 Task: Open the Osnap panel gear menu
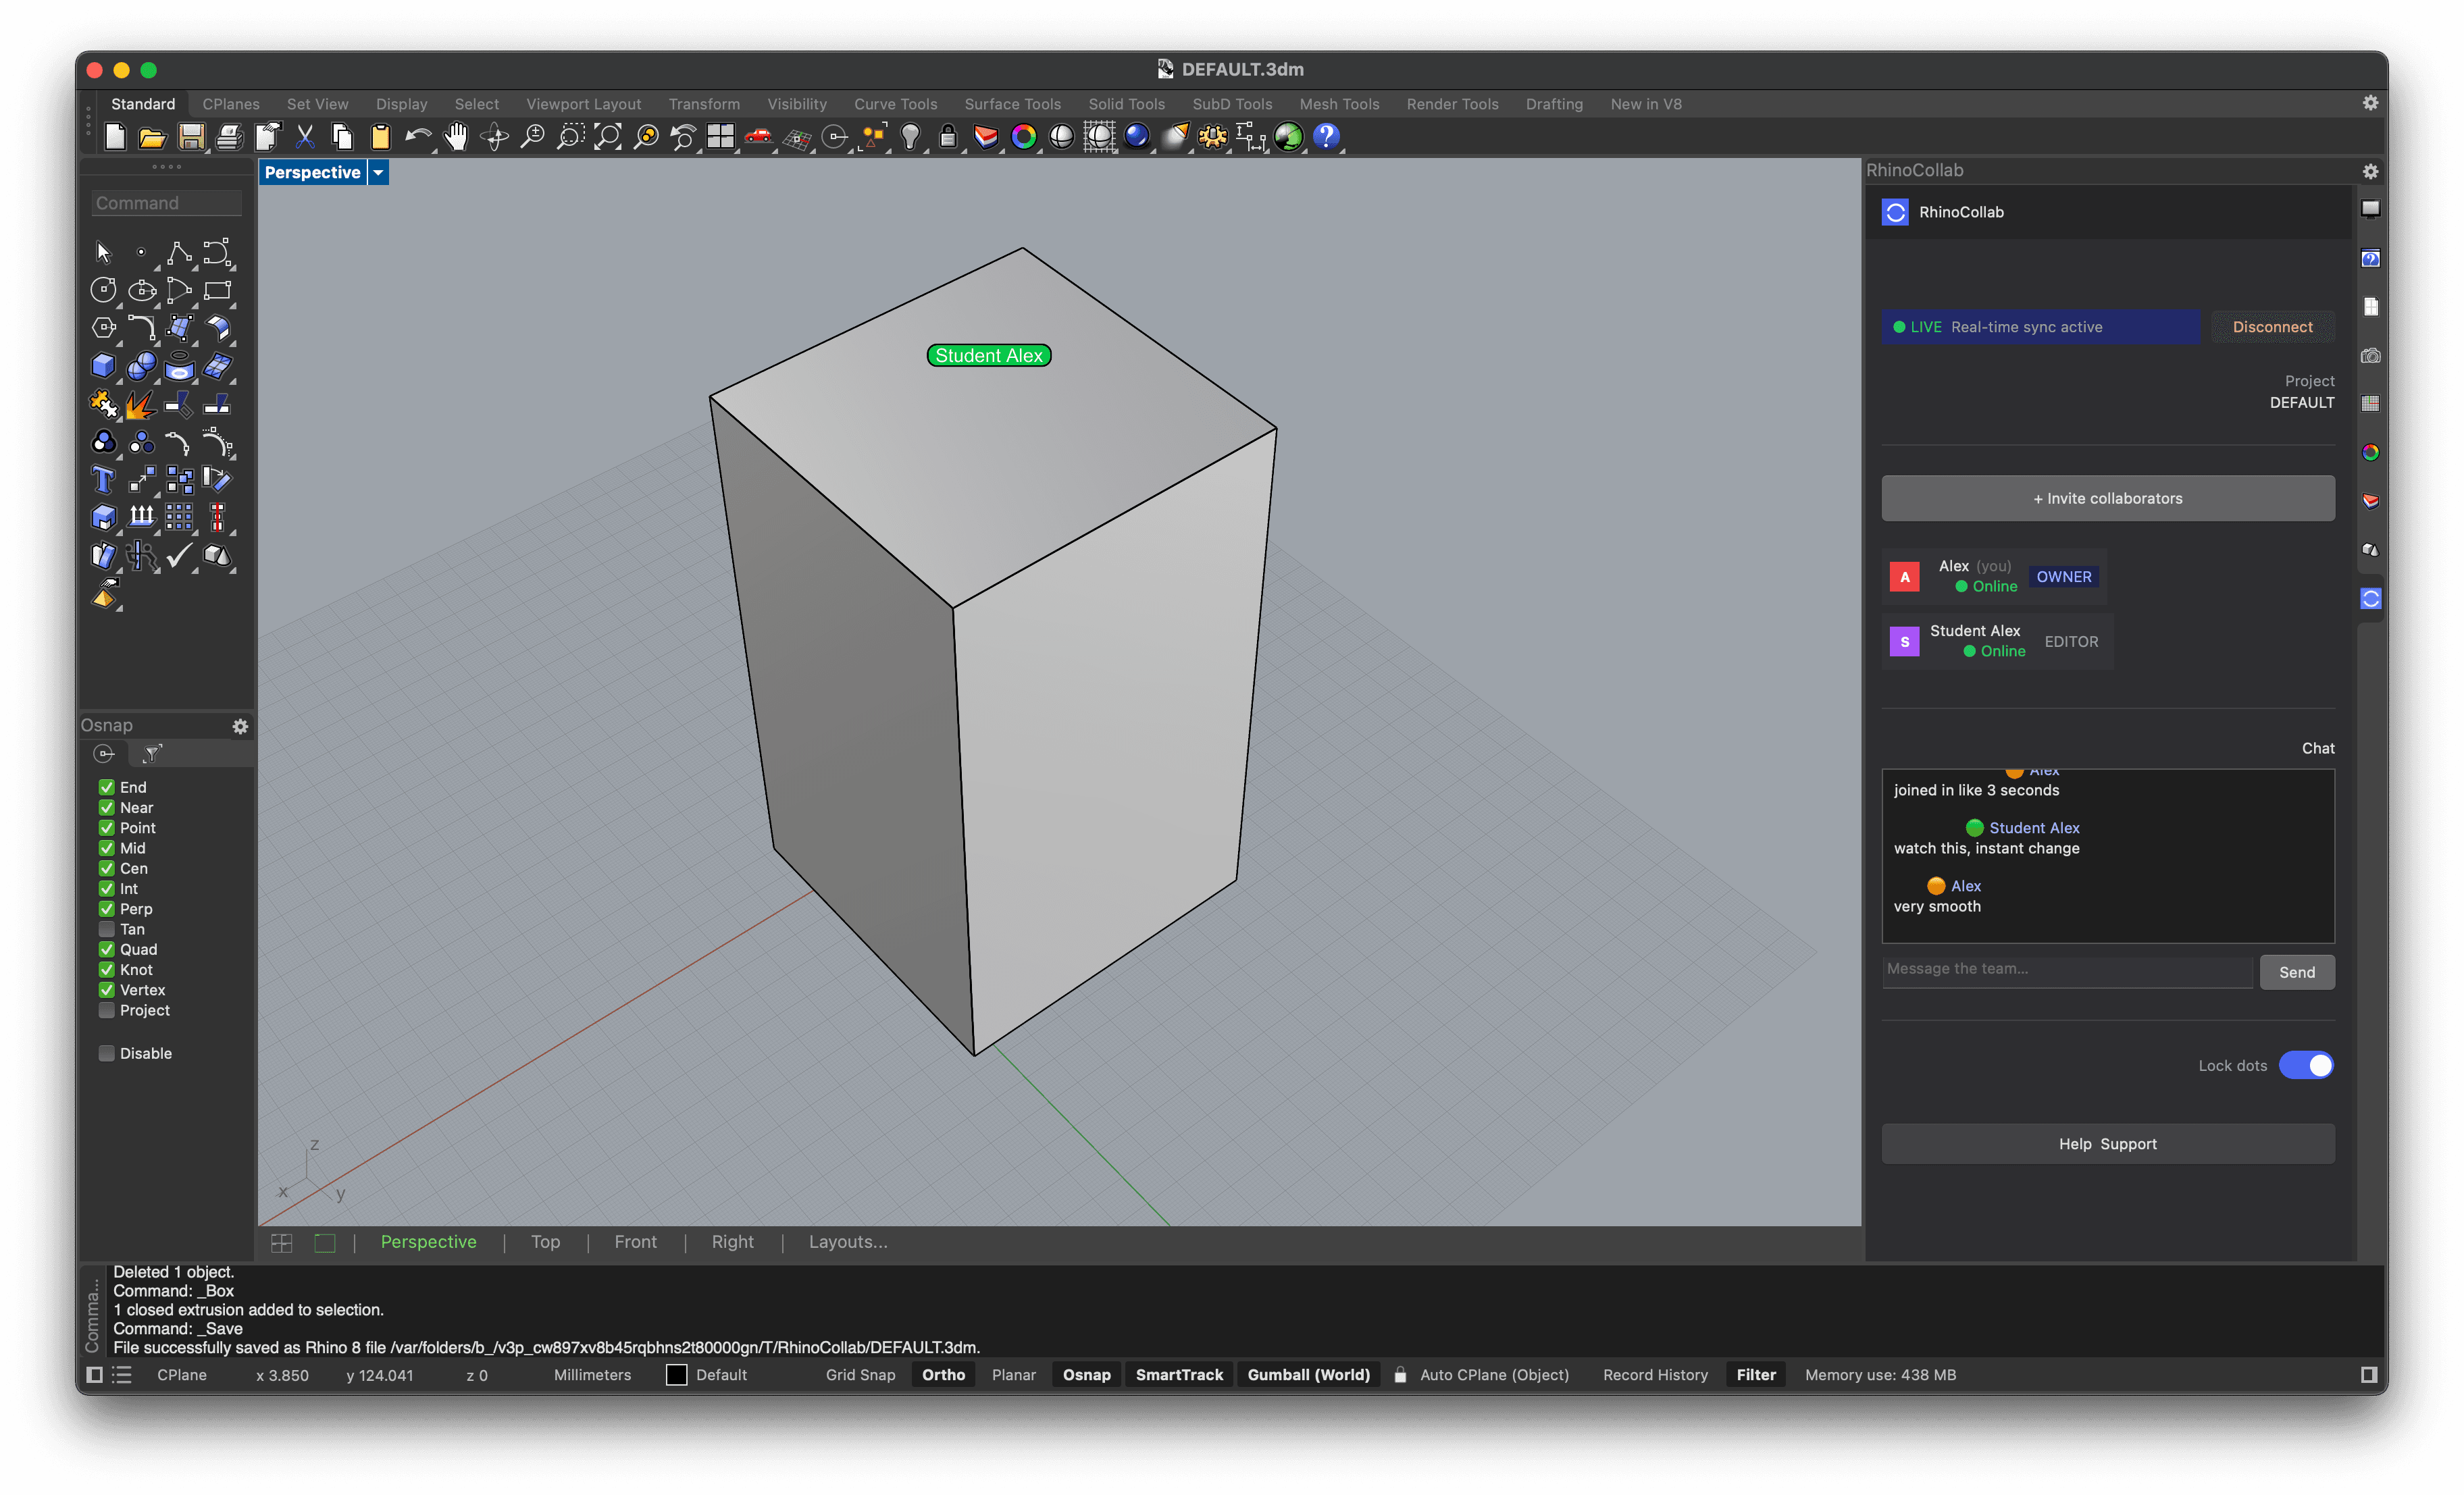240,727
